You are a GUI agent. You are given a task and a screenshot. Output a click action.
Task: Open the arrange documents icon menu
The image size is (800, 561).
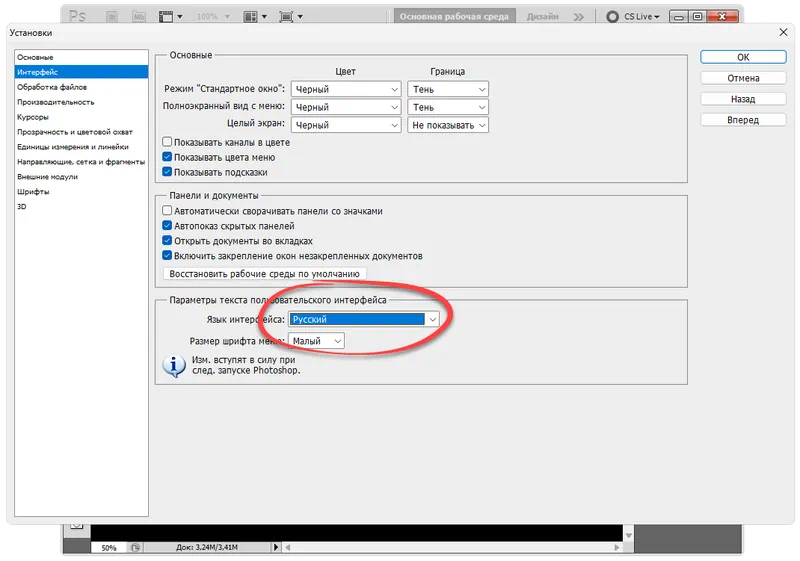pyautogui.click(x=255, y=16)
